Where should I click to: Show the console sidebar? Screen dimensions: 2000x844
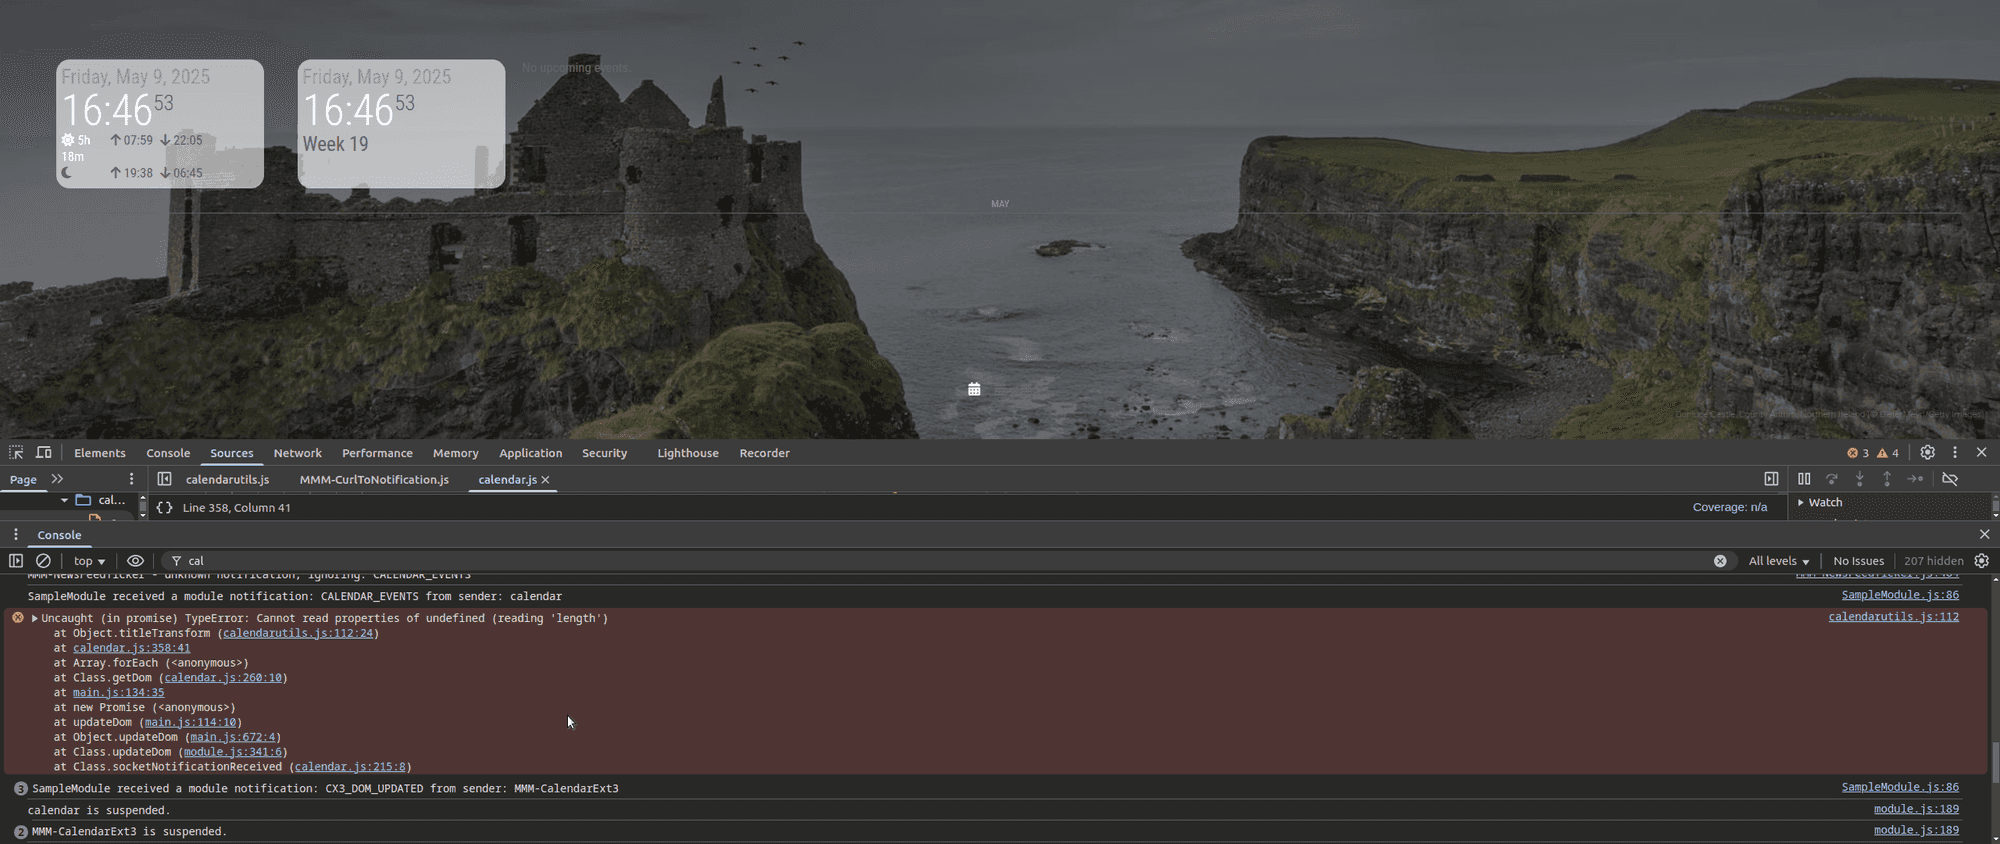point(16,561)
